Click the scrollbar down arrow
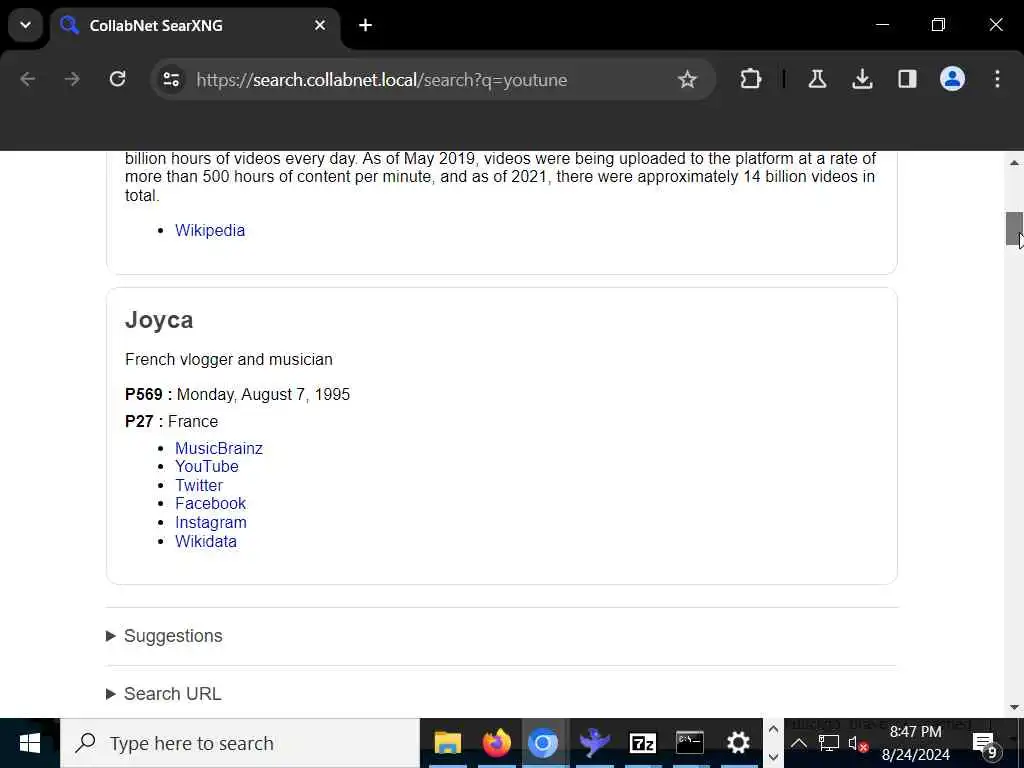 click(x=1014, y=707)
